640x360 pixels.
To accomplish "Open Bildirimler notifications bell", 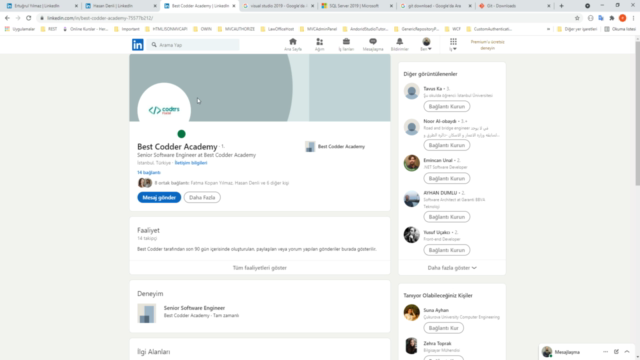I will [x=400, y=44].
